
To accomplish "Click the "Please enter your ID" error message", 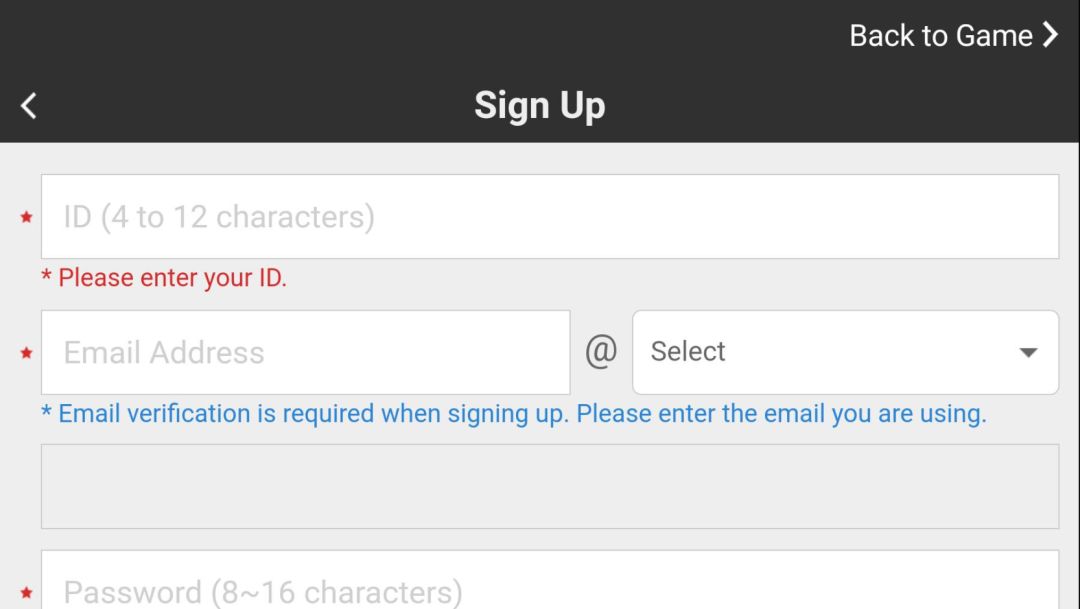I will tap(168, 278).
